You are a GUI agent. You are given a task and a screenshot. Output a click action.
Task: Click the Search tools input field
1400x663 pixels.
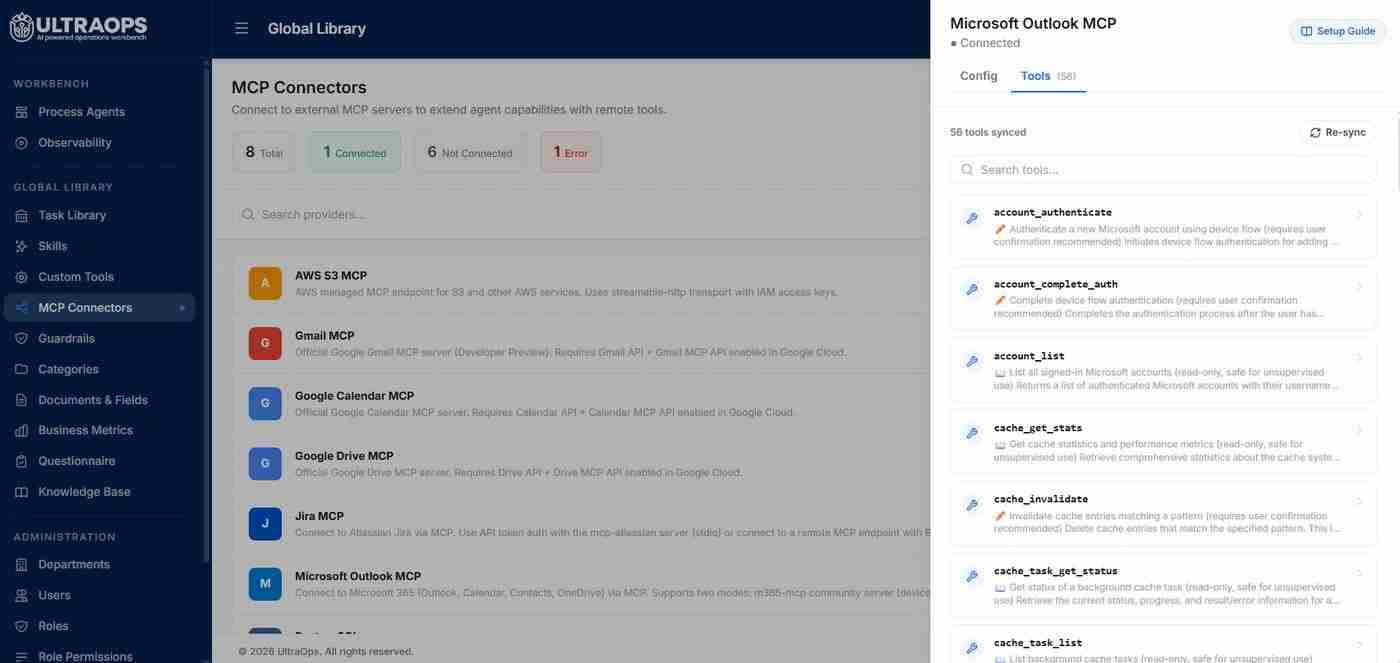coord(1163,169)
